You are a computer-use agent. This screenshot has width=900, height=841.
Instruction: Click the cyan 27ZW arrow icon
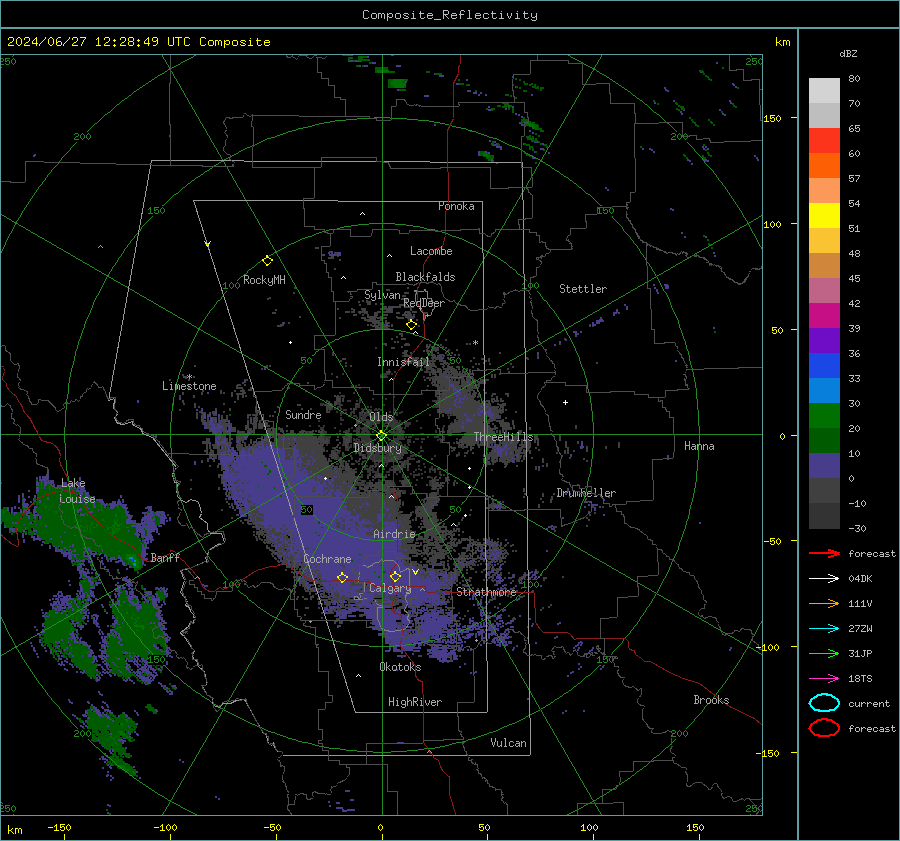click(824, 629)
